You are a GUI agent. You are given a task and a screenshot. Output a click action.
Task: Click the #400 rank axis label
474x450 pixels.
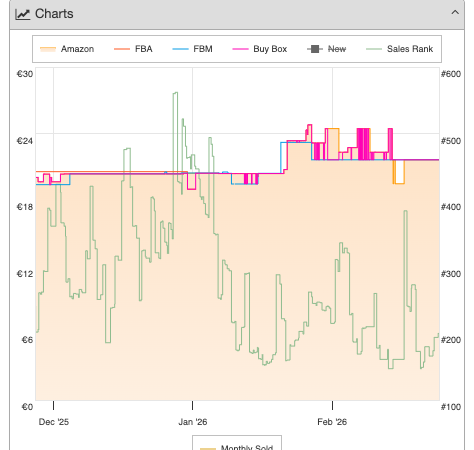(x=451, y=207)
